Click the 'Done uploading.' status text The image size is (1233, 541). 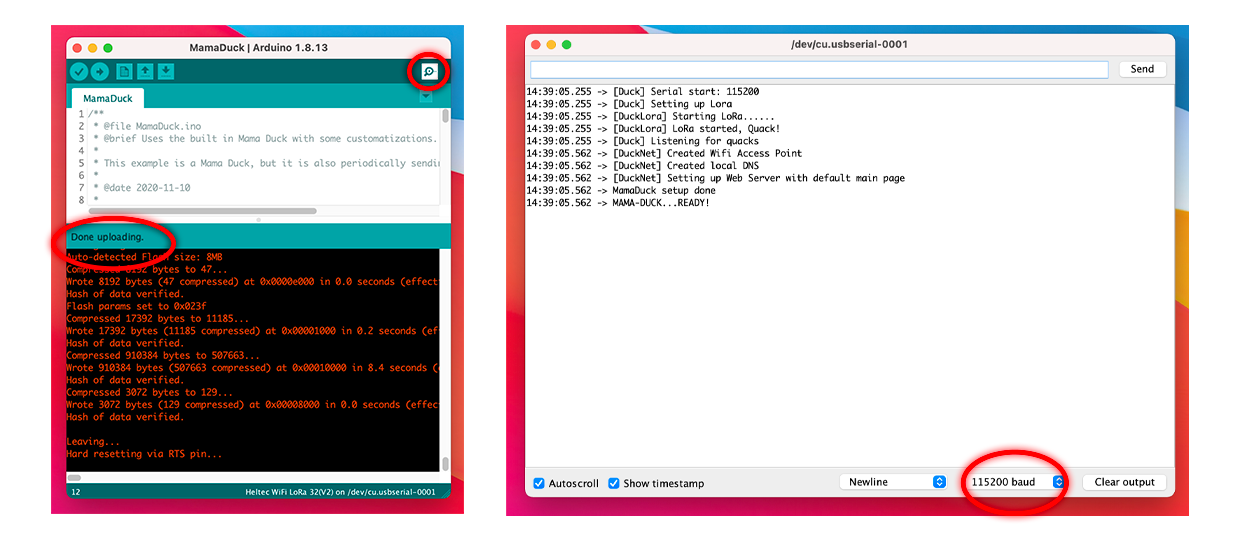[x=107, y=237]
